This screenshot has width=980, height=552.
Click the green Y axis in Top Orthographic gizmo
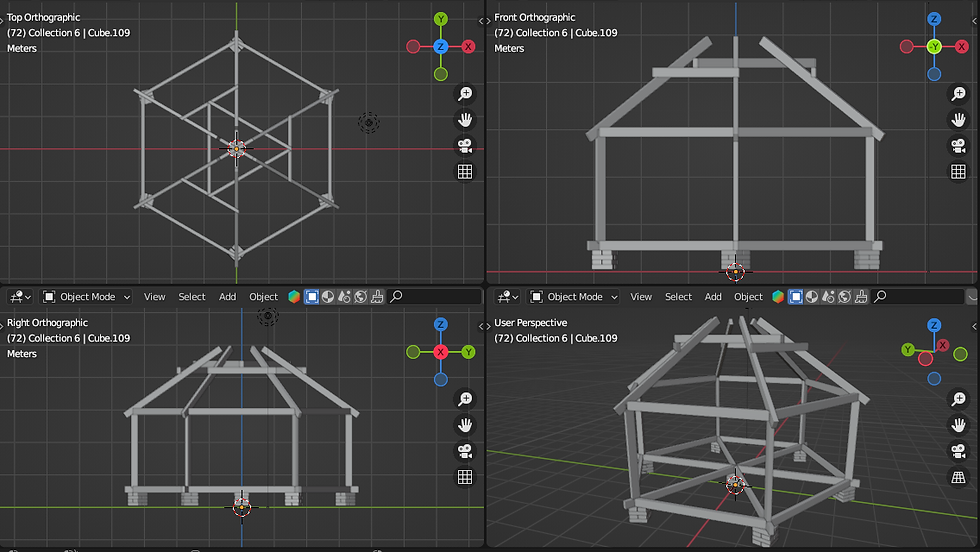[441, 19]
